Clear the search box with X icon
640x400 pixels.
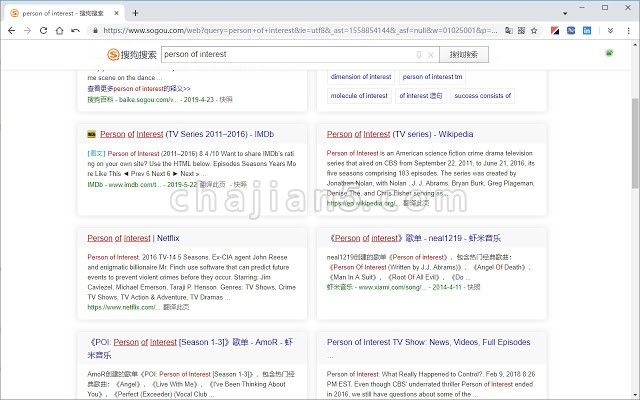pyautogui.click(x=431, y=55)
